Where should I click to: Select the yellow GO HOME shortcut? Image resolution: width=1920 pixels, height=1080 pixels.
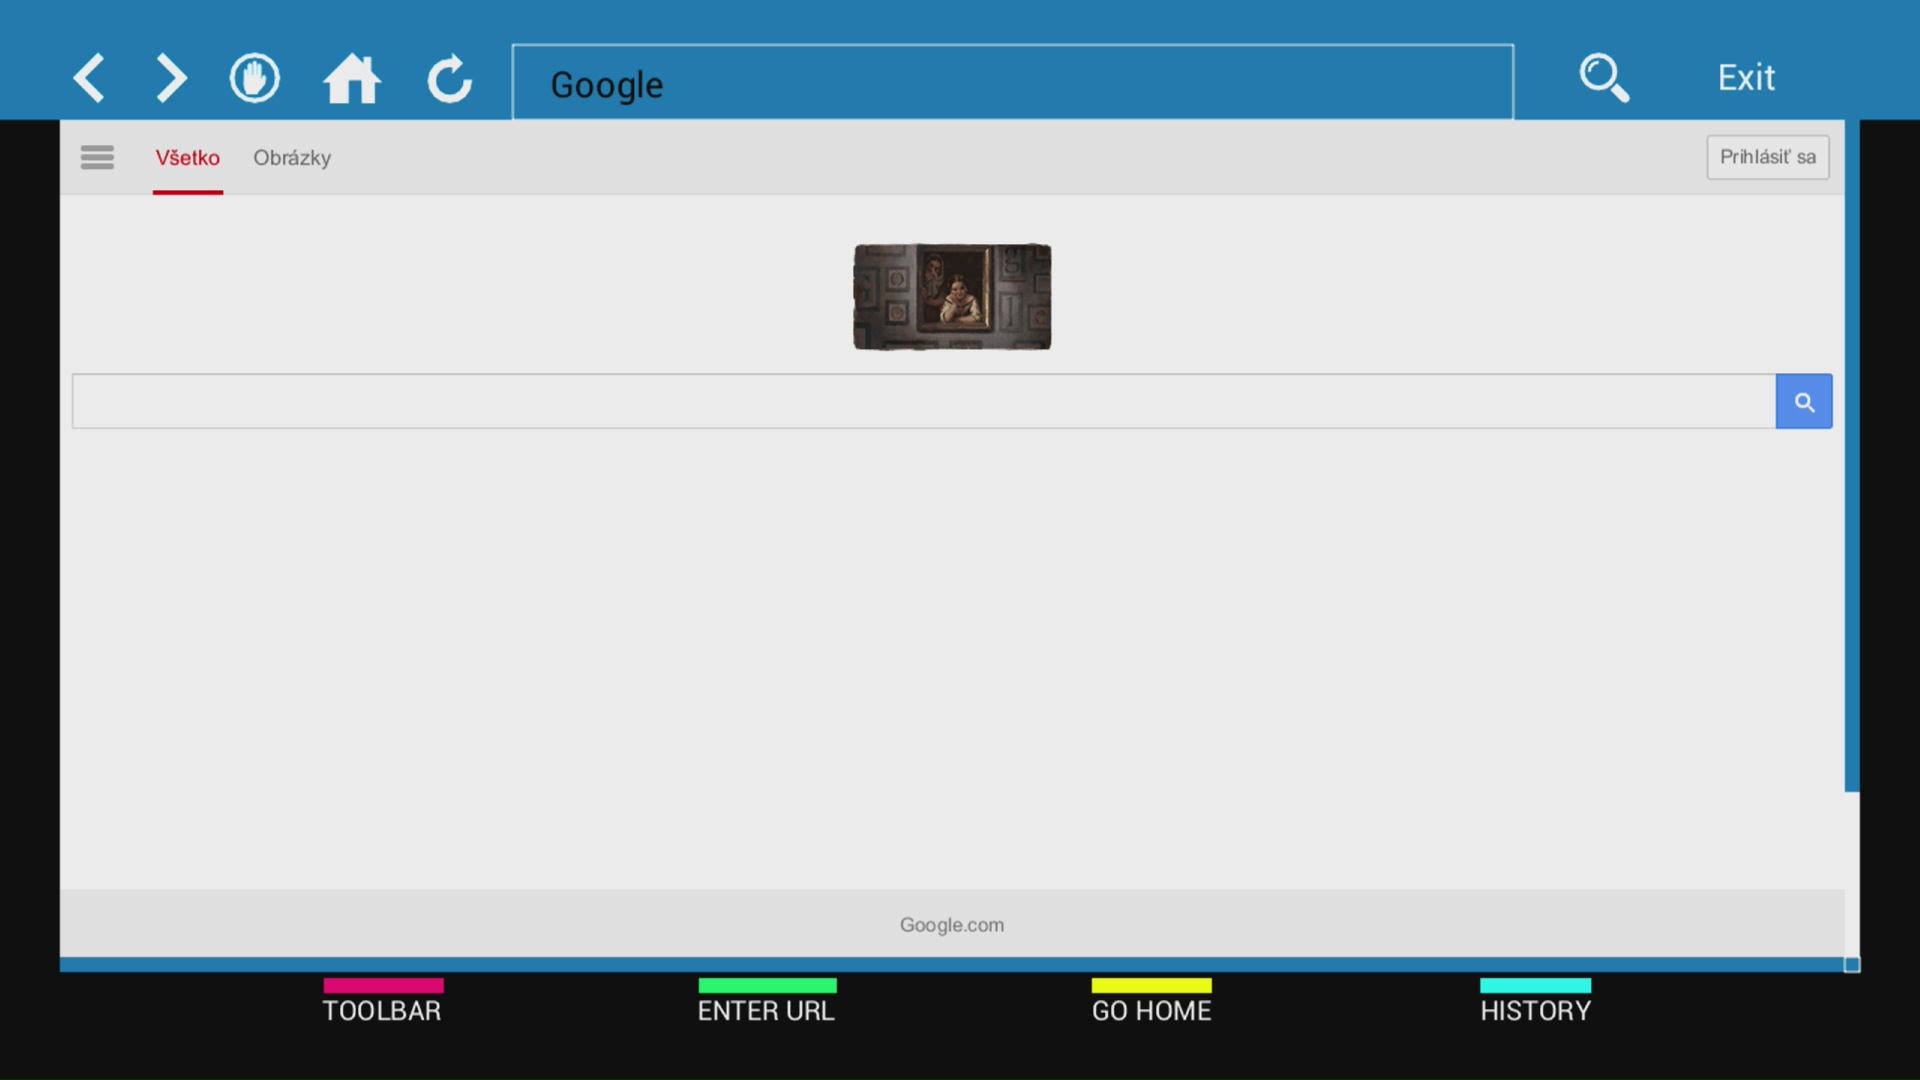(x=1151, y=1001)
